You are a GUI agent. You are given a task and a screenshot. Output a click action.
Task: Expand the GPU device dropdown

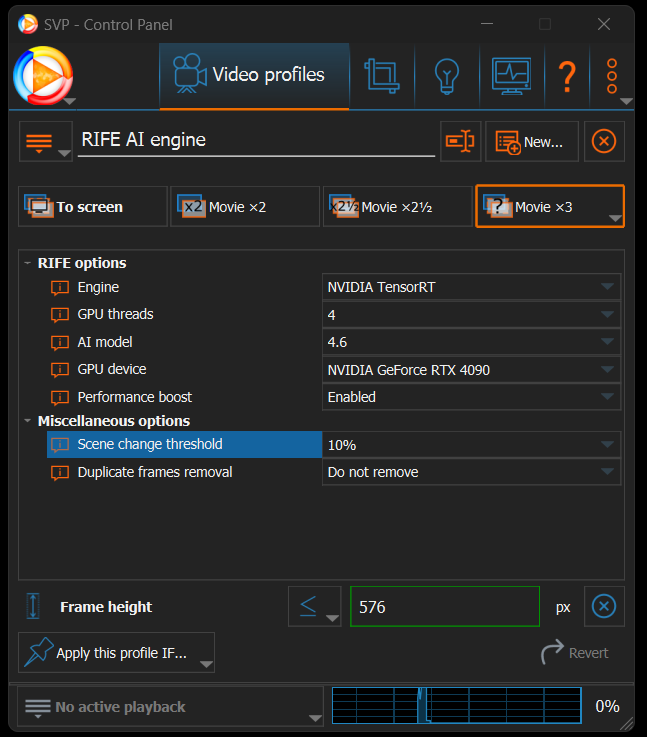tap(471, 370)
